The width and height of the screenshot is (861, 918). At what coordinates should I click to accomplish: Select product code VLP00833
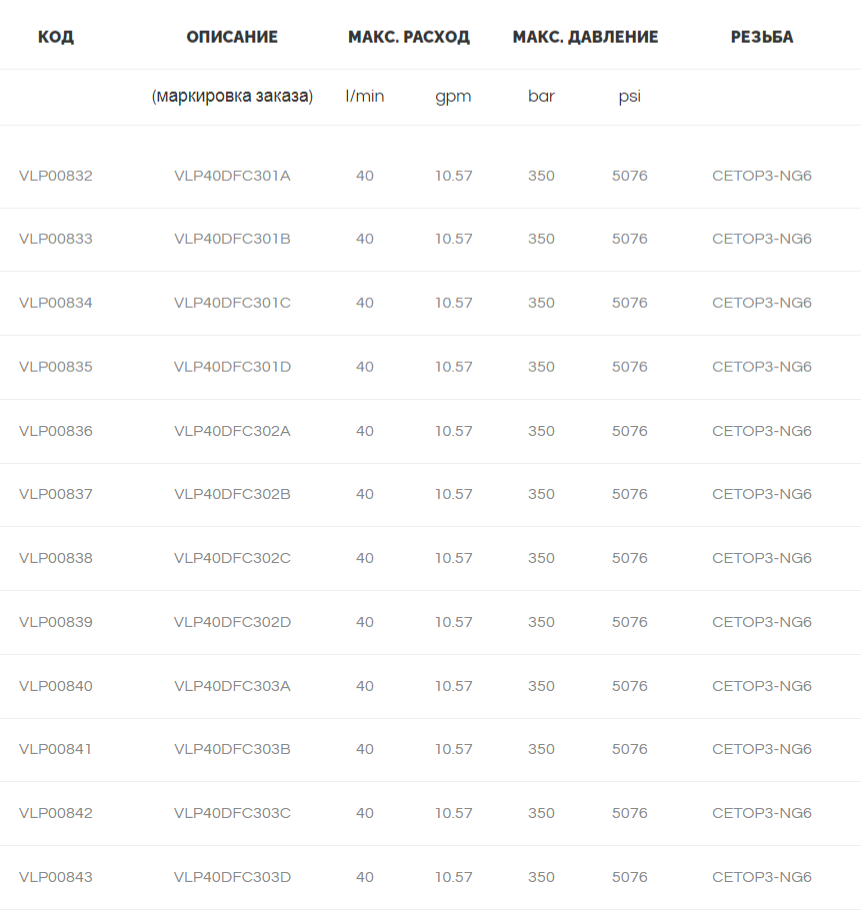coord(56,239)
